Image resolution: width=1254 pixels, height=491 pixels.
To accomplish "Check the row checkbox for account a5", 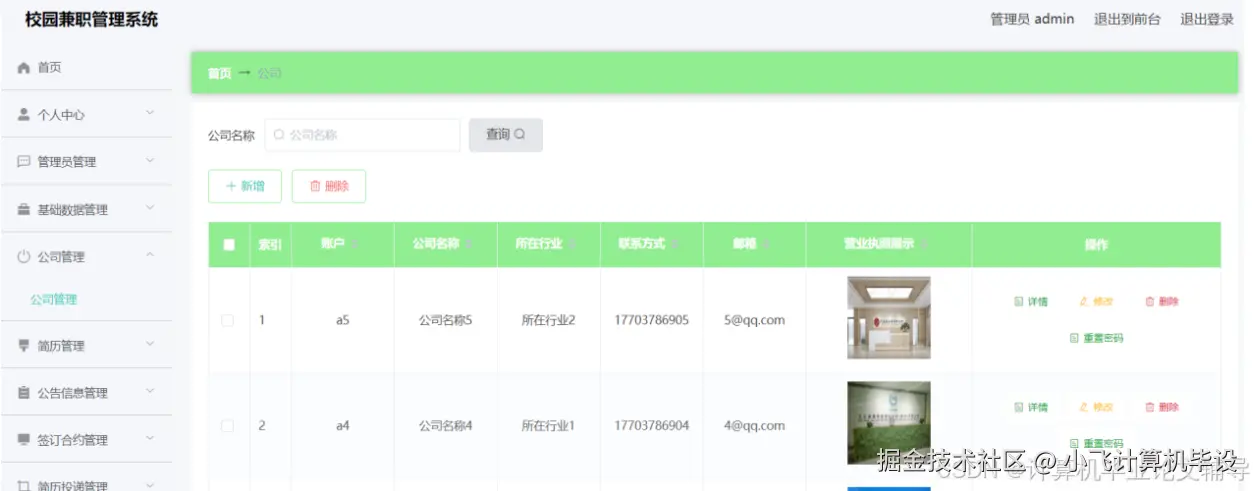I will tap(228, 320).
